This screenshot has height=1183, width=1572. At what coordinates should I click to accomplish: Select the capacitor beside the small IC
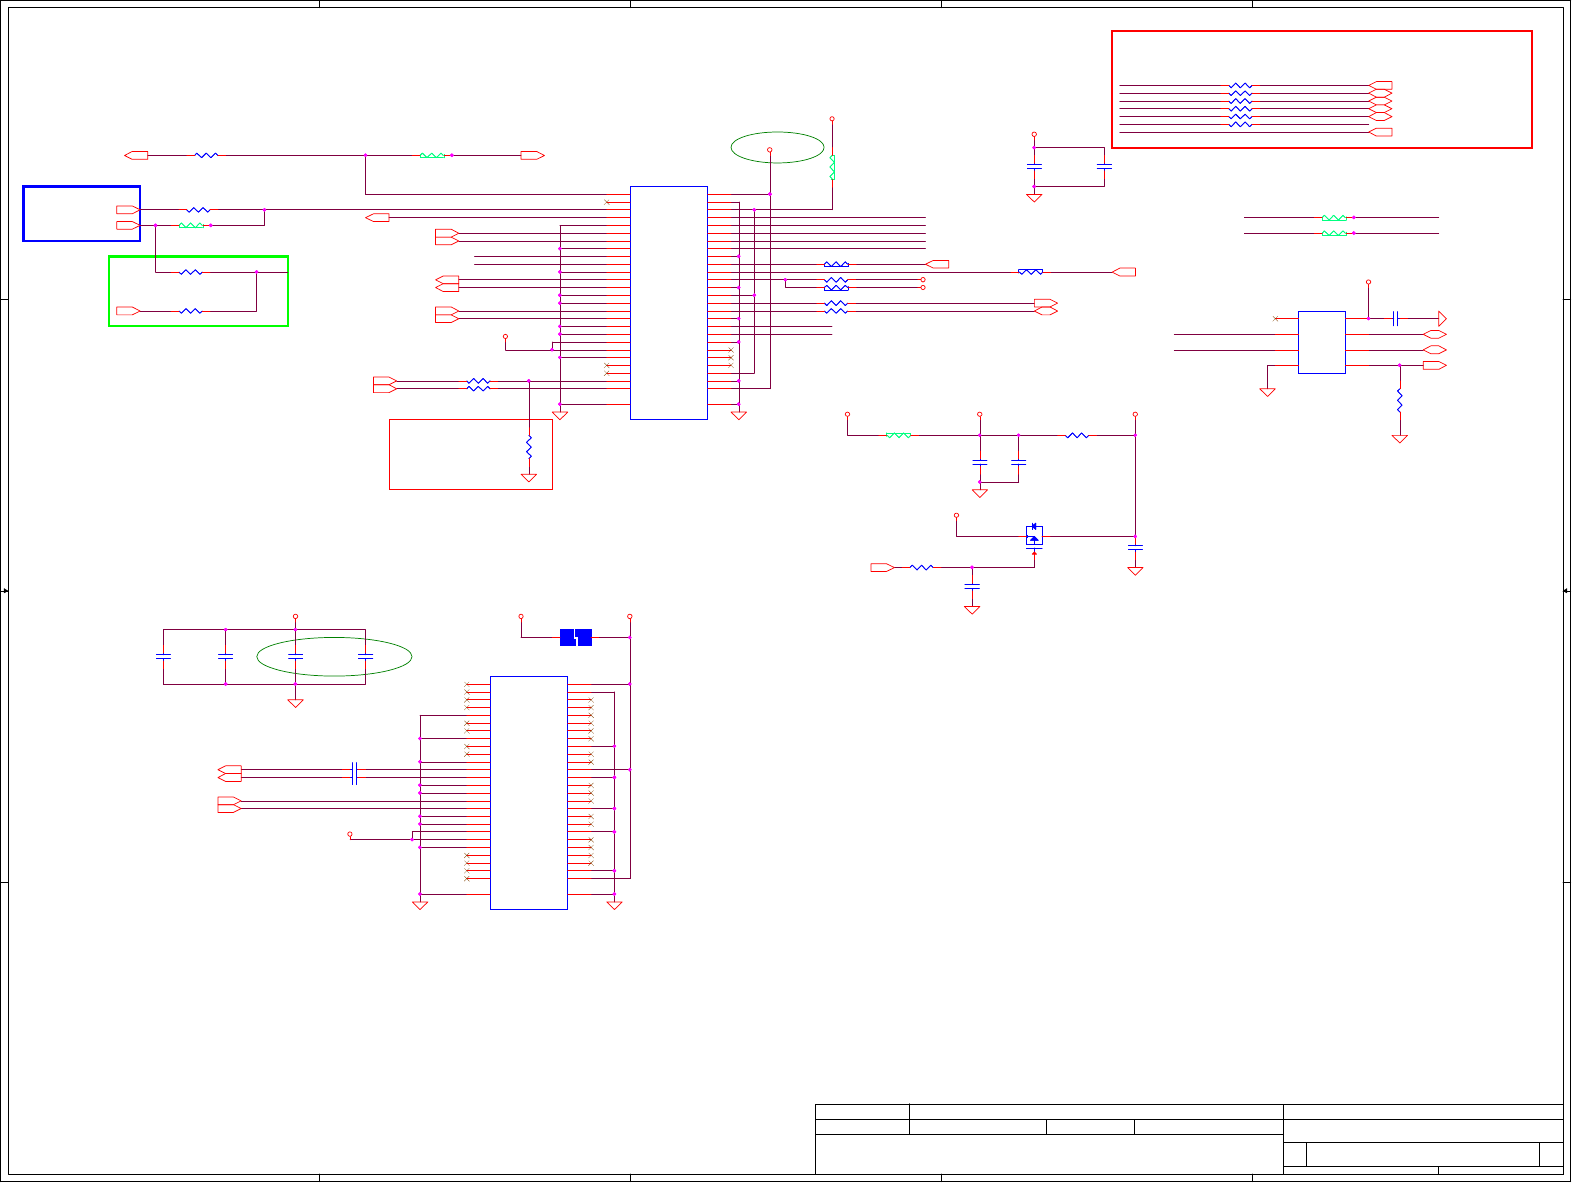pos(1395,318)
